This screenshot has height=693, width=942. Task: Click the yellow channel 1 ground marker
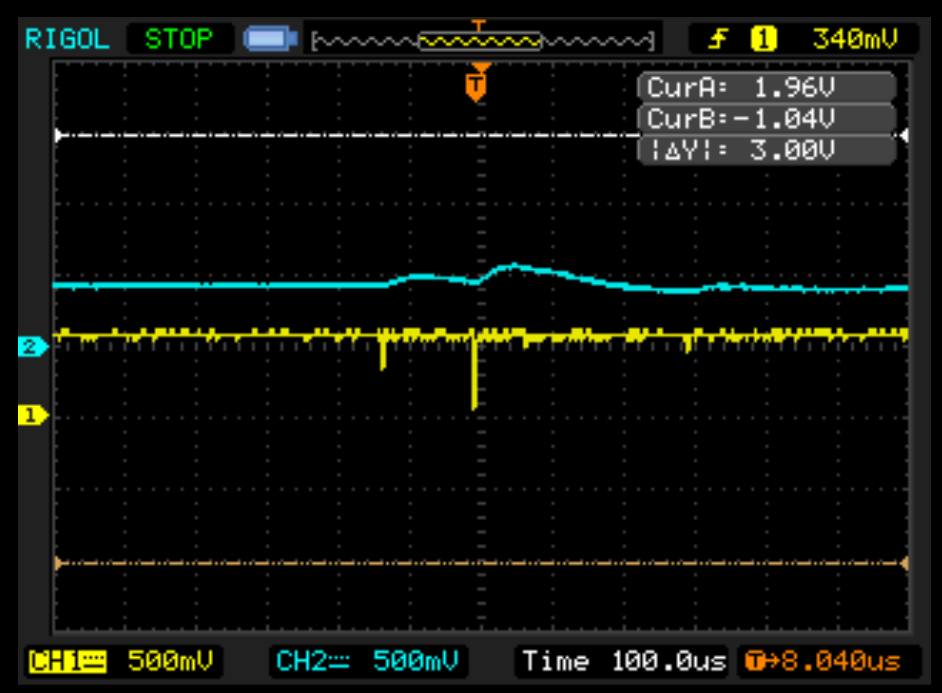click(x=31, y=414)
